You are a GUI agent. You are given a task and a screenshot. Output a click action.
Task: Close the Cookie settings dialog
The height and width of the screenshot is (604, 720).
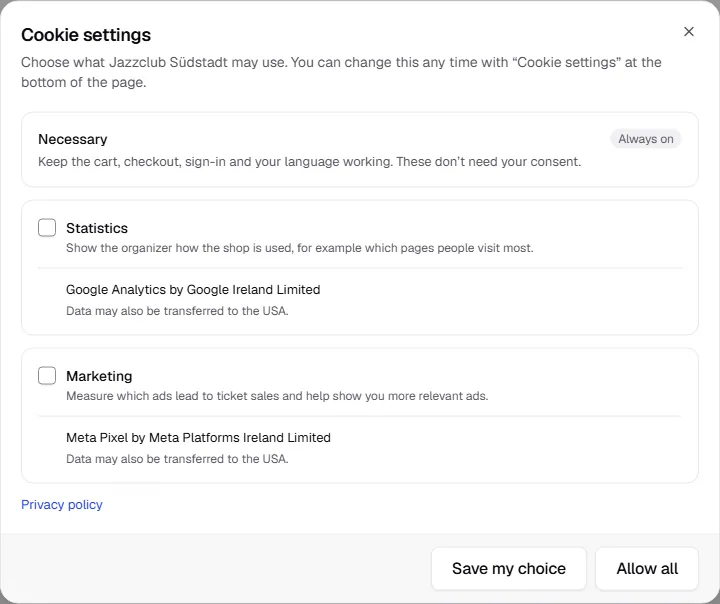point(688,32)
